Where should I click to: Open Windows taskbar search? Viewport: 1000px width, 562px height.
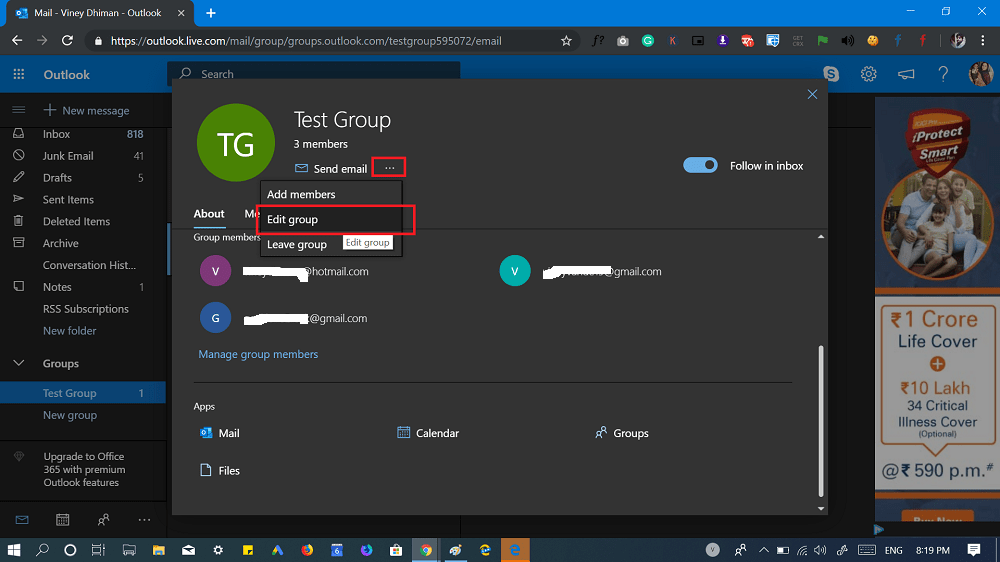pyautogui.click(x=42, y=550)
